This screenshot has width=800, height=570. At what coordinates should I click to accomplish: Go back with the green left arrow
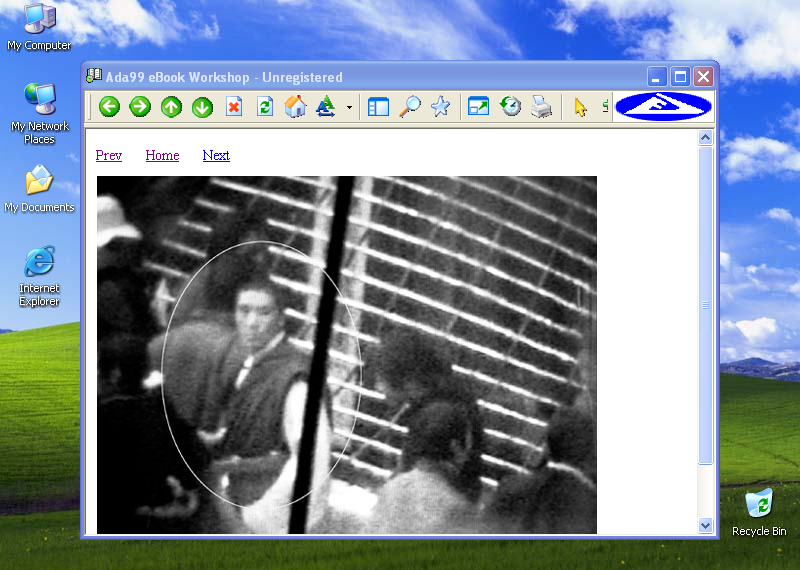[109, 107]
